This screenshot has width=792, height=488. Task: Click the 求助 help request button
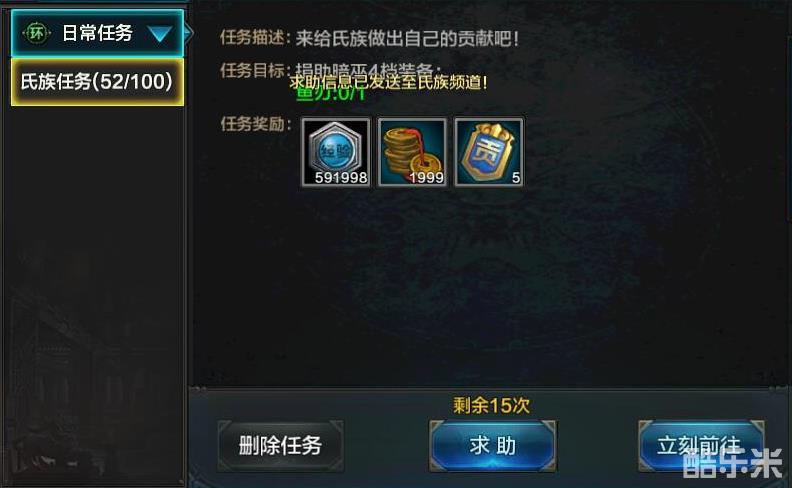click(x=492, y=446)
